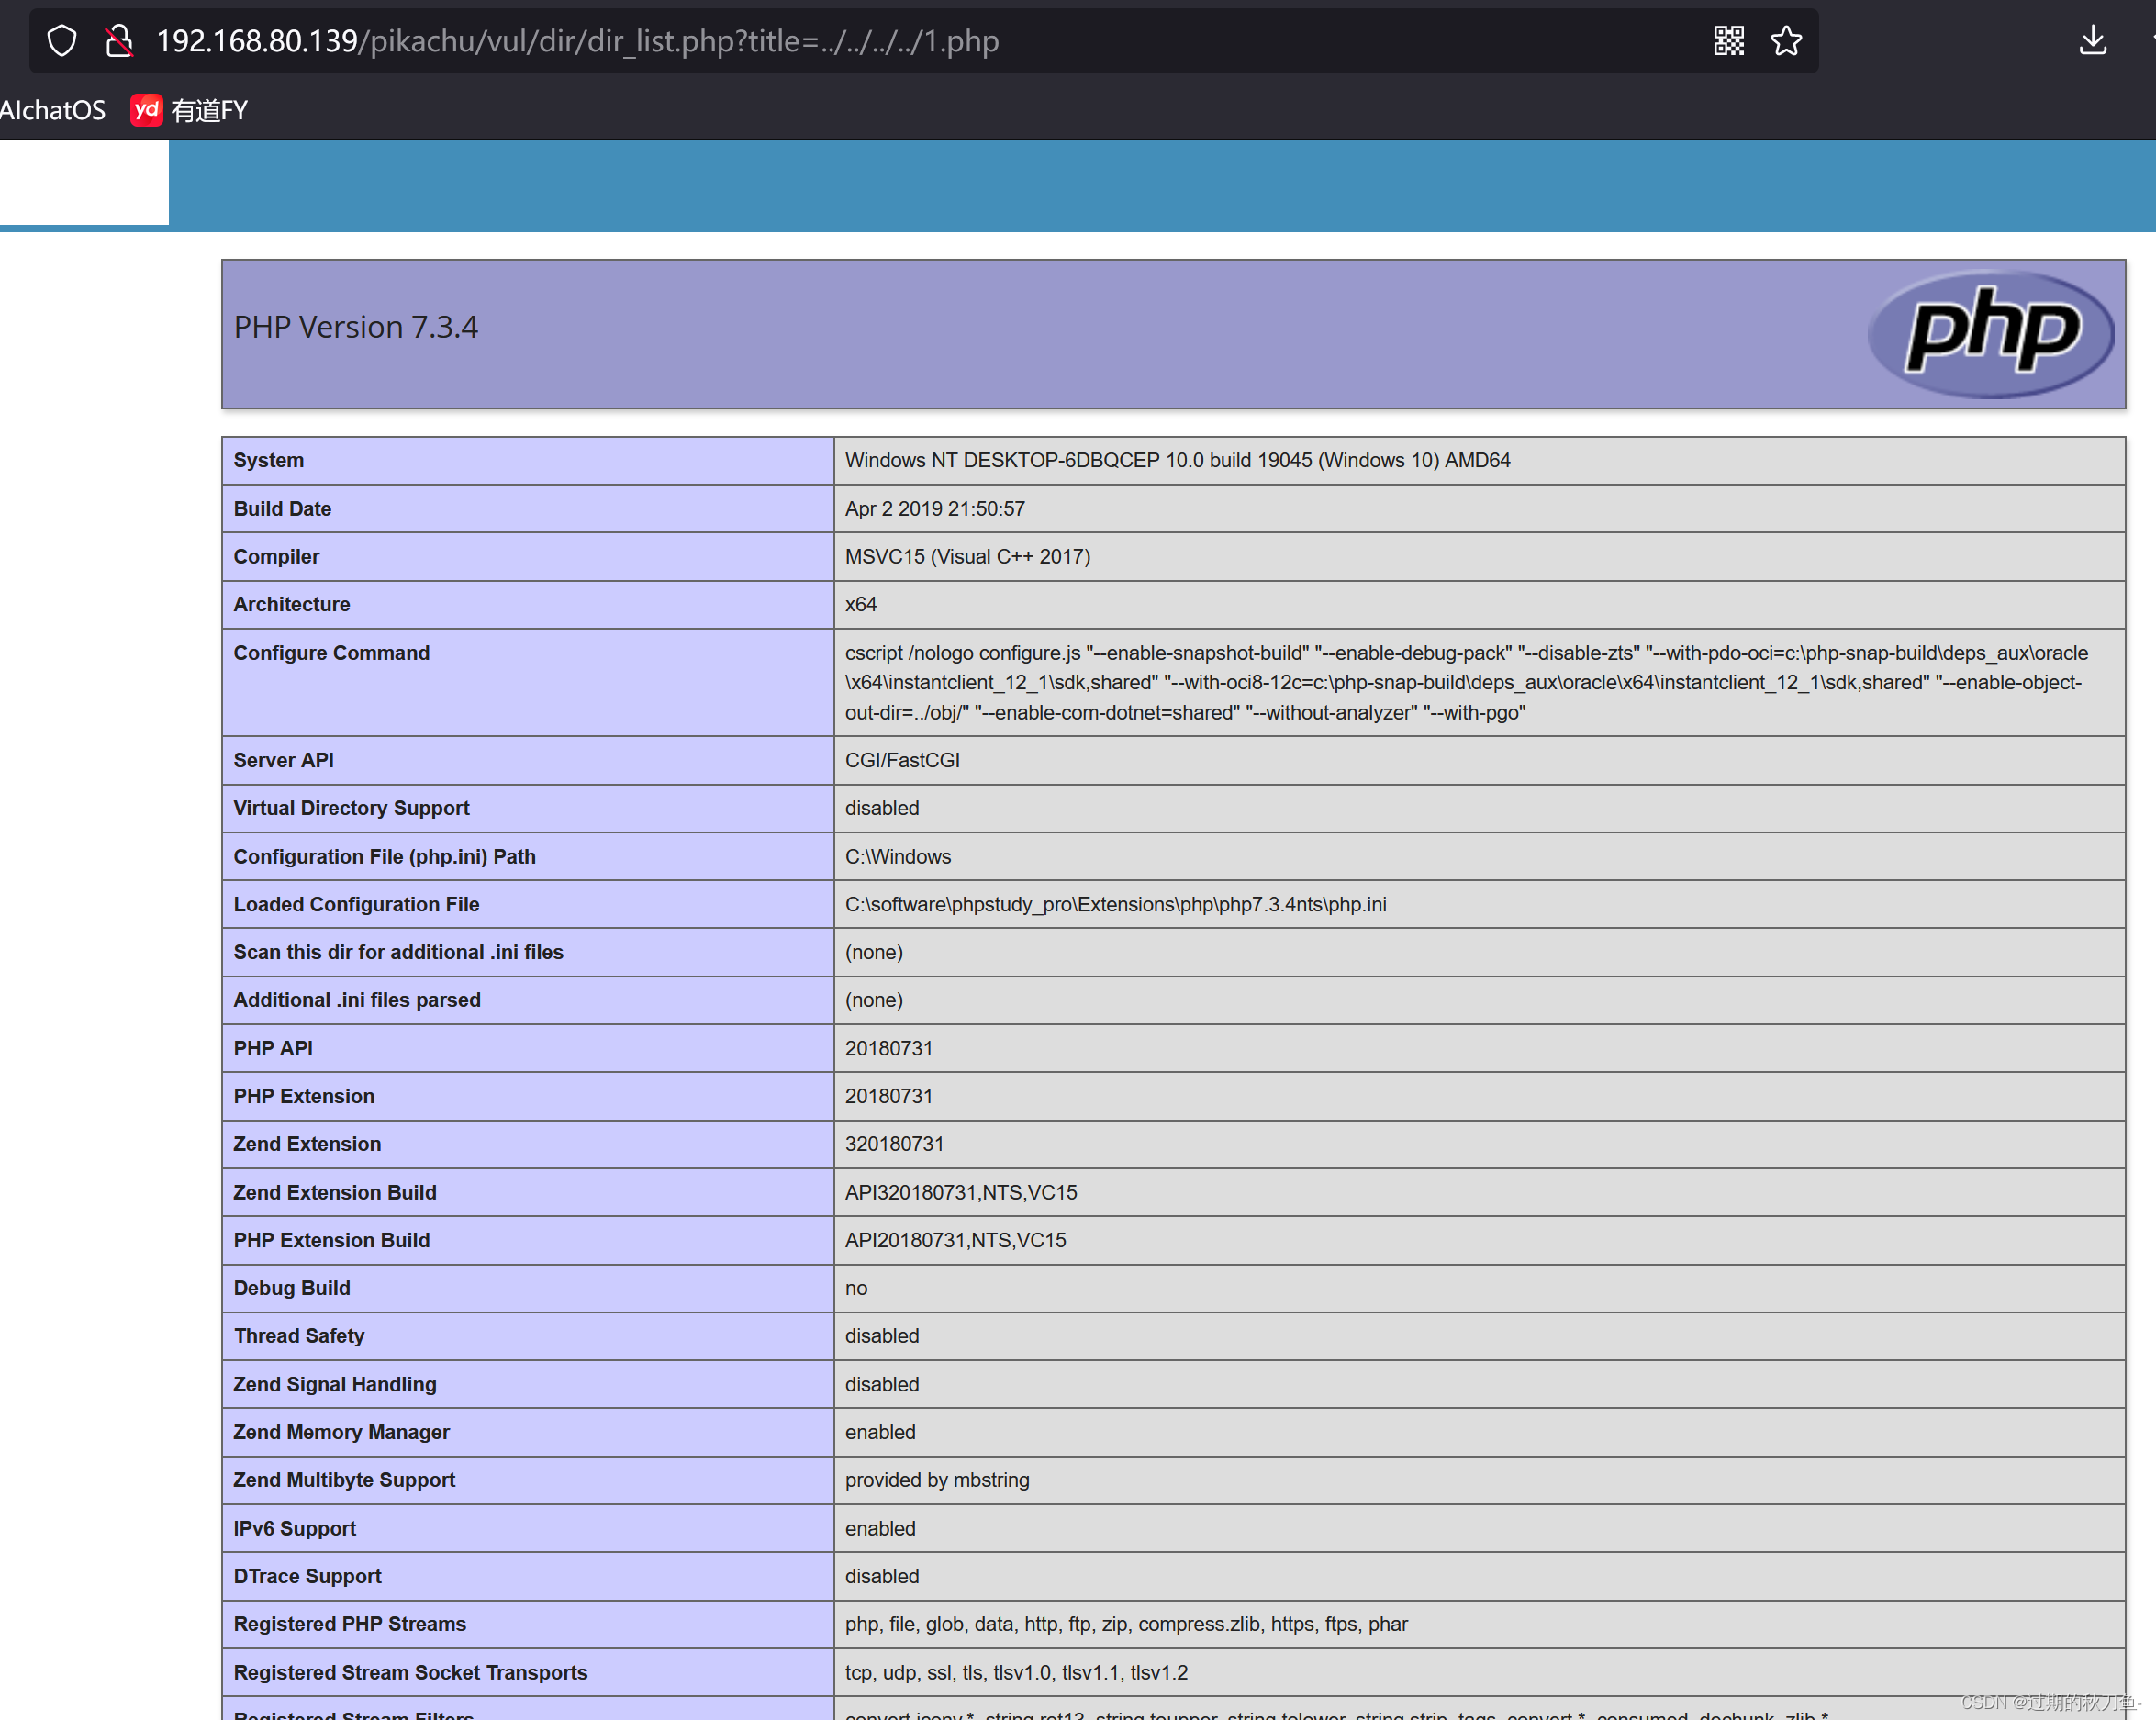
Task: Select the MSVC15 (Visual C++ 2017) value
Action: 968,556
